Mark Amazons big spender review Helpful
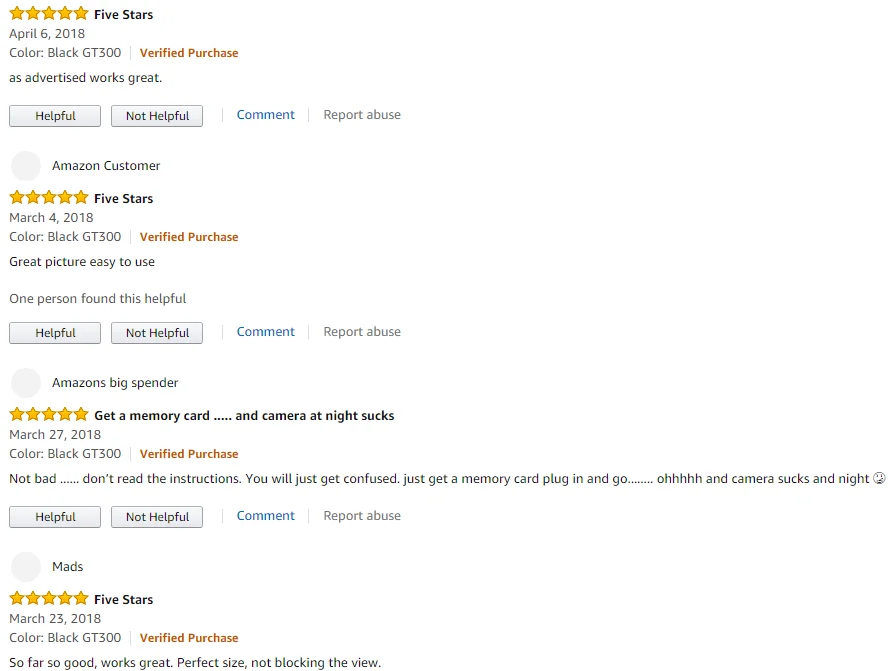Viewport: 888px width, 671px height. click(x=55, y=517)
